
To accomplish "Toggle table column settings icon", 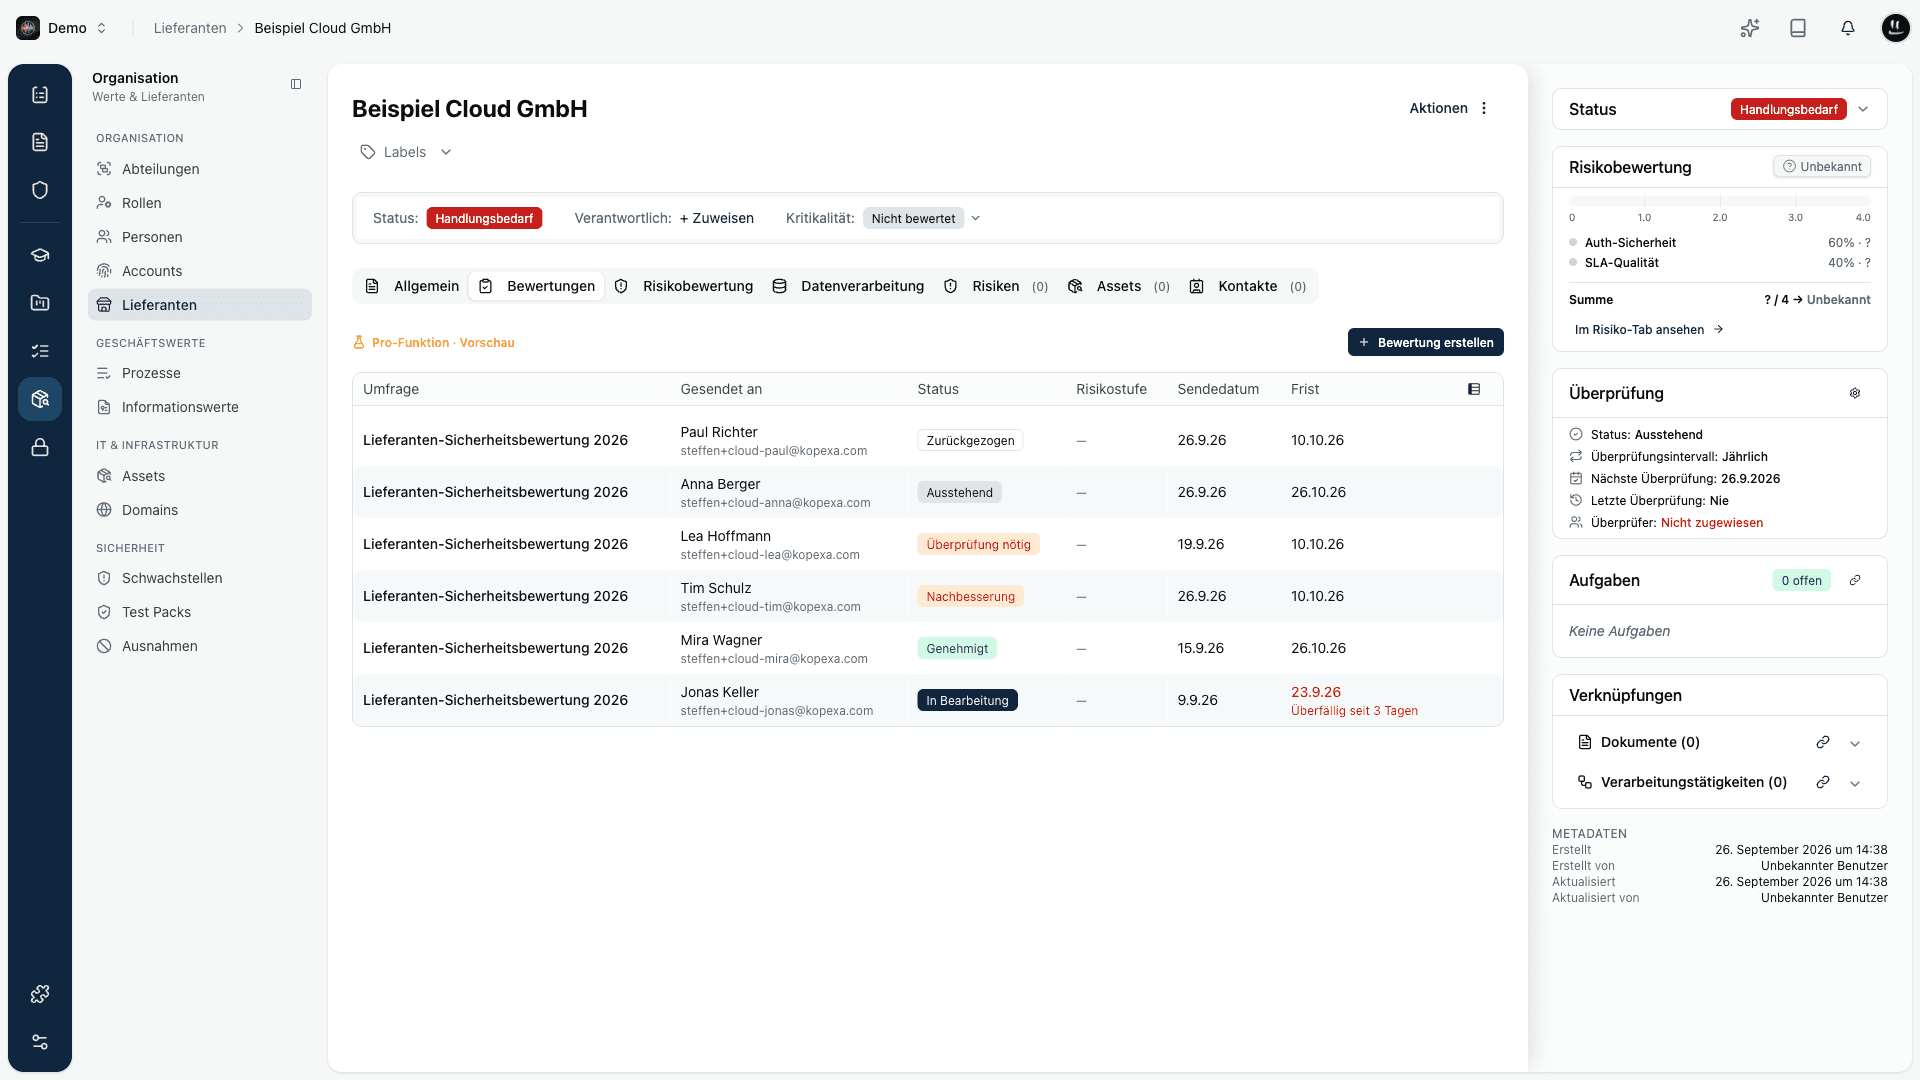I will click(1474, 389).
